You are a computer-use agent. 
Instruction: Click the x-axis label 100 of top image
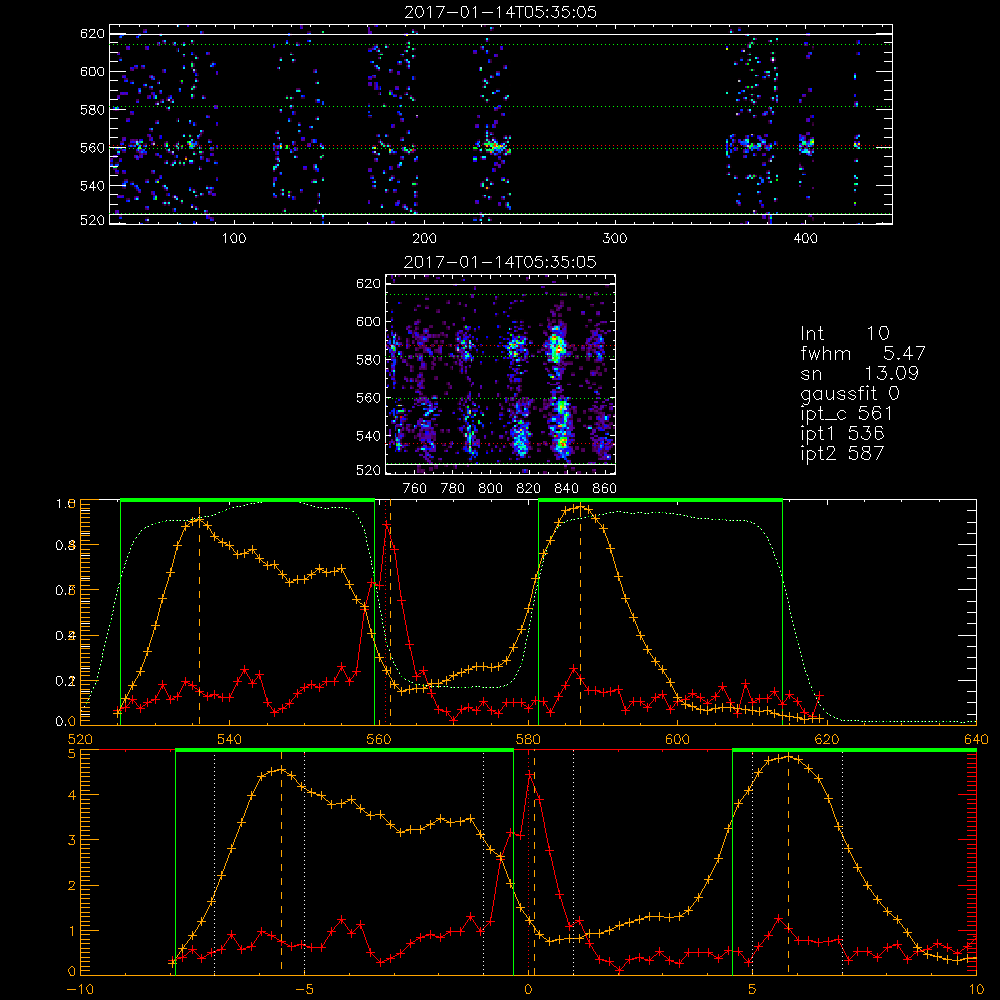(x=233, y=239)
